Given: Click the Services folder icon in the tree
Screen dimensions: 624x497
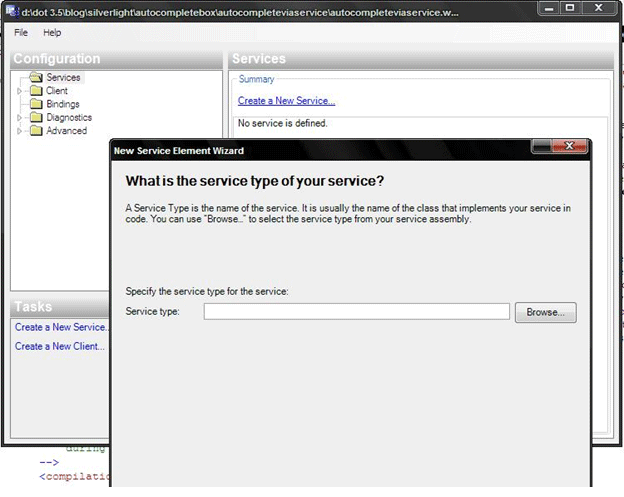Looking at the screenshot, I should point(36,77).
